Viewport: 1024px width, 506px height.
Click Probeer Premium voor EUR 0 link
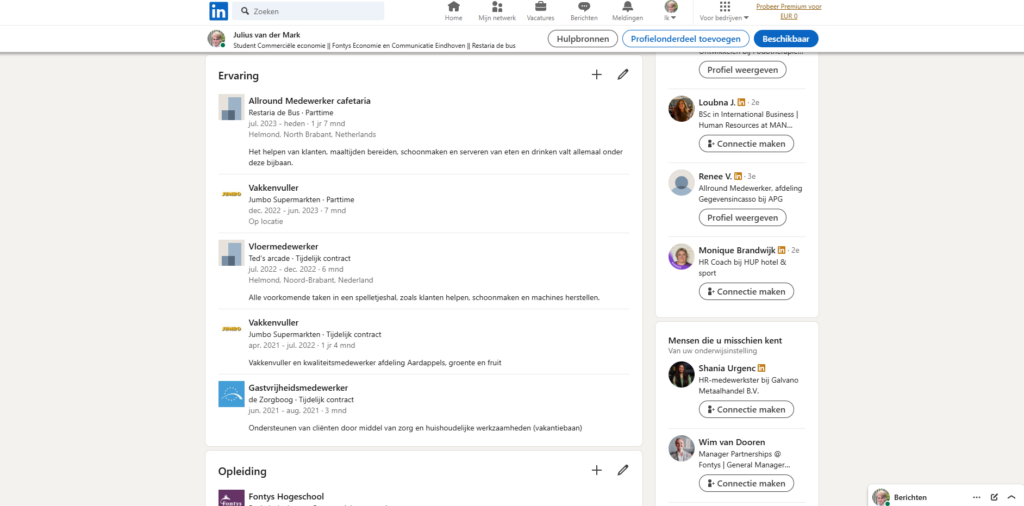pyautogui.click(x=789, y=11)
